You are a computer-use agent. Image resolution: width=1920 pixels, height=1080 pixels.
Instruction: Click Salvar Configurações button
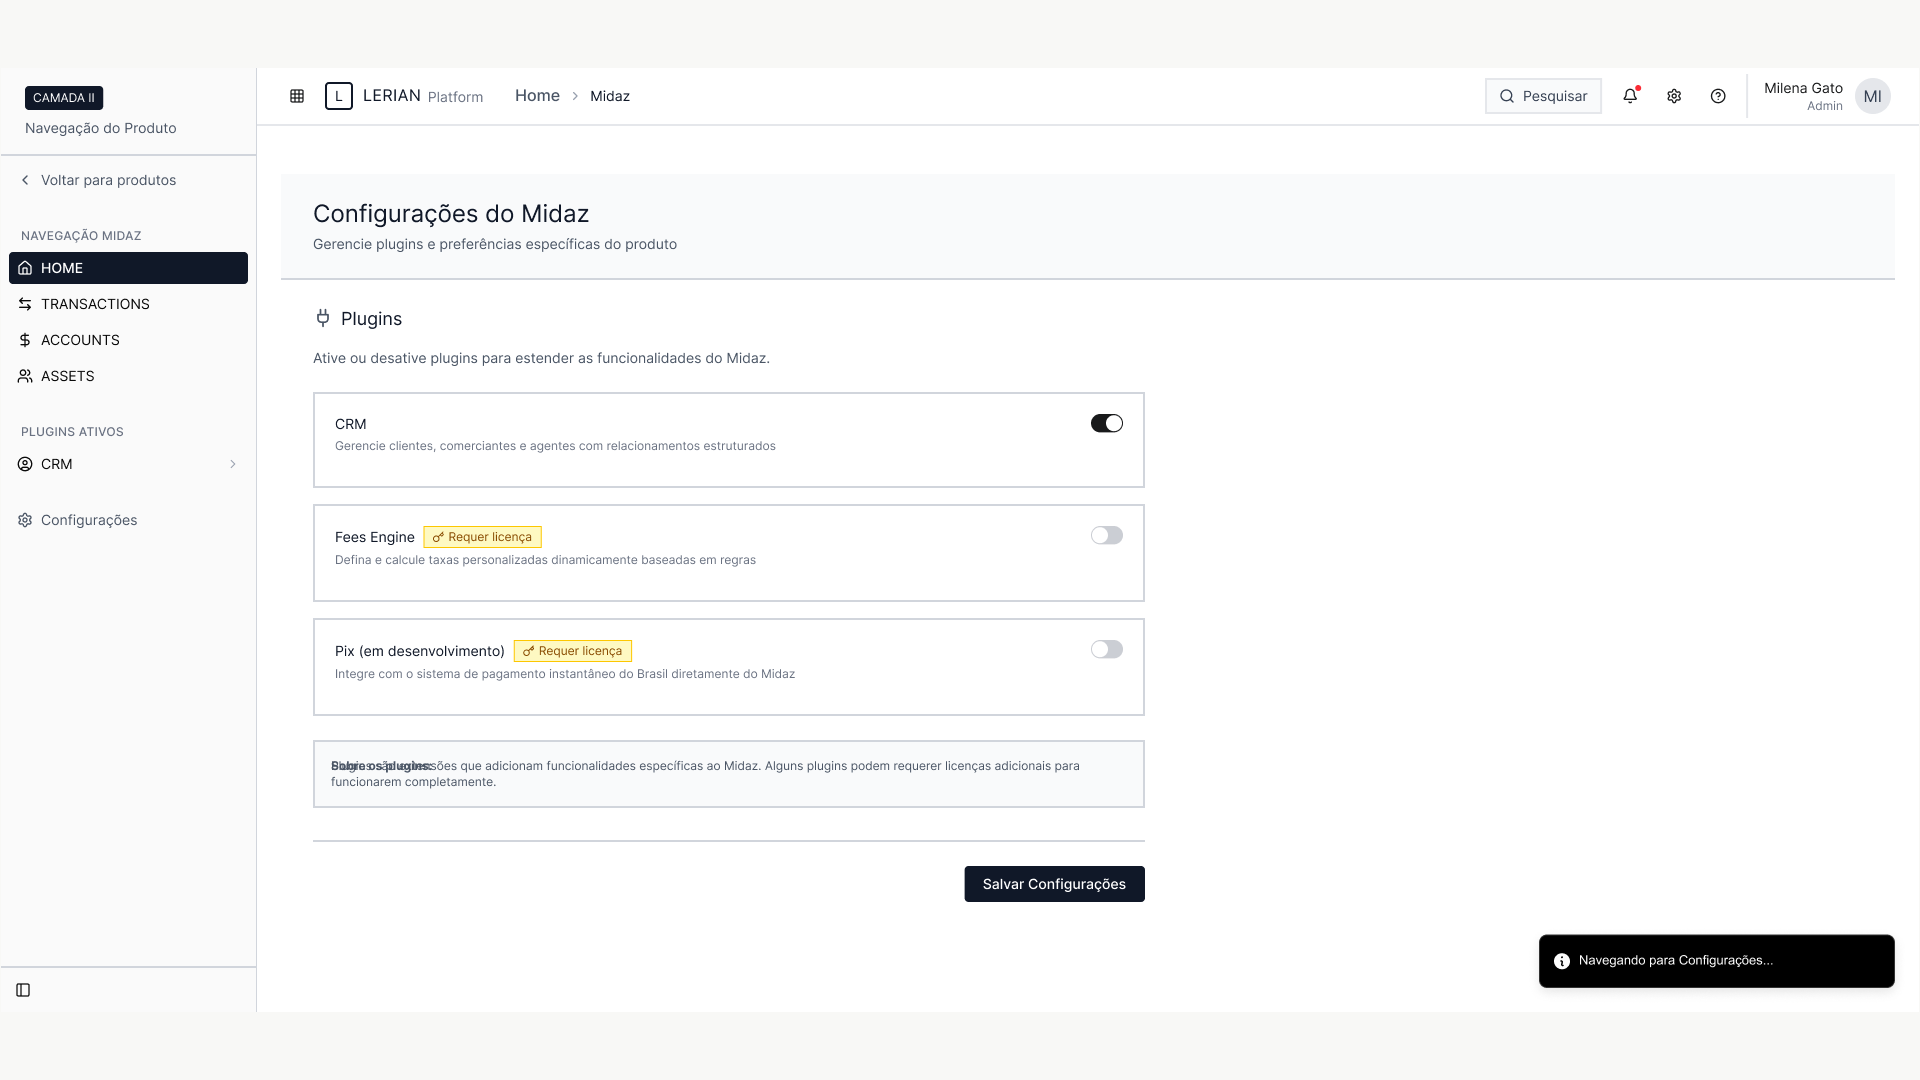(x=1054, y=884)
